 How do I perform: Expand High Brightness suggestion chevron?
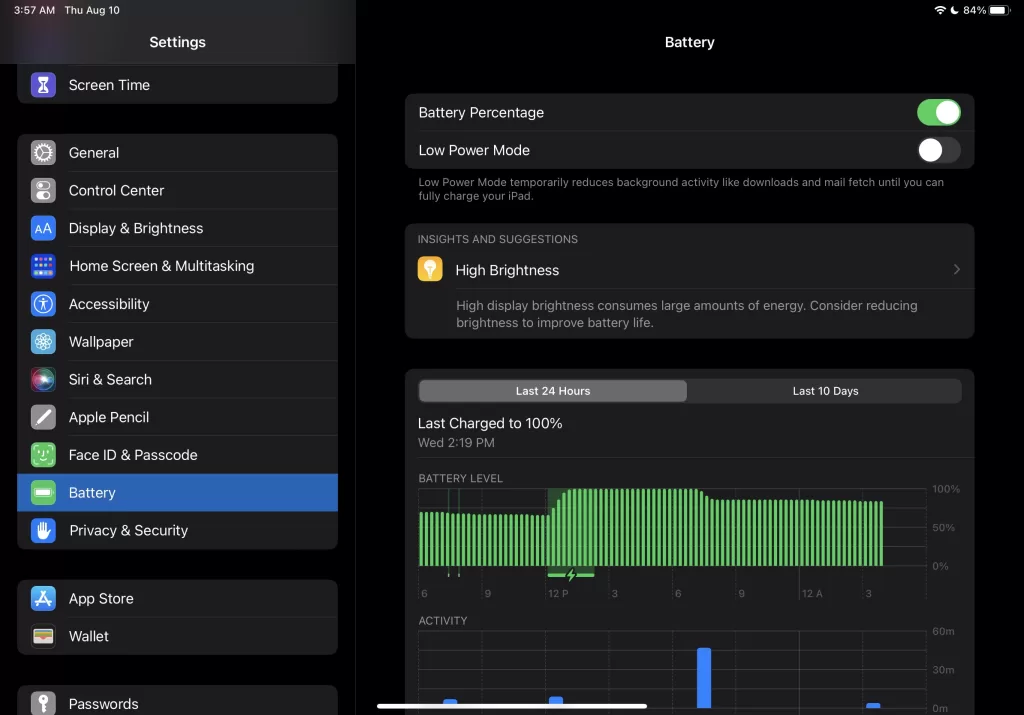tap(956, 270)
